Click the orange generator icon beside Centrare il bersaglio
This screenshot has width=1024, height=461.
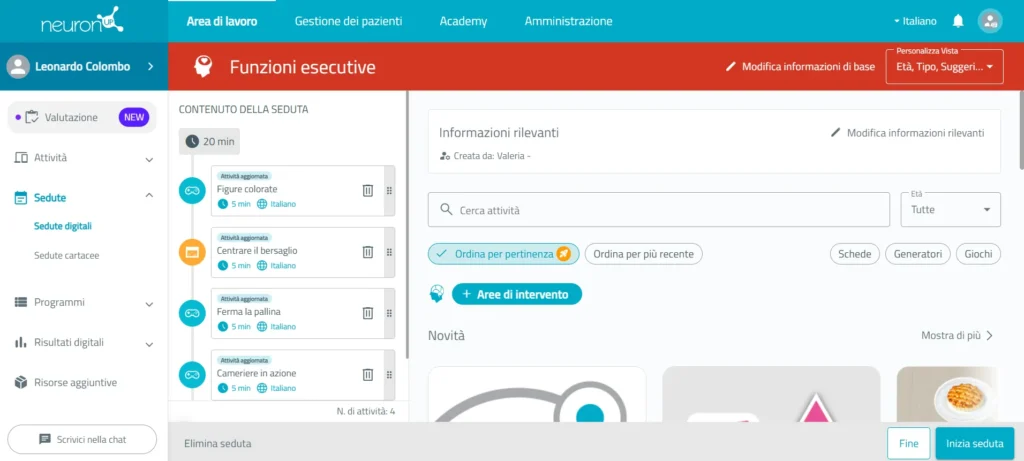[192, 252]
